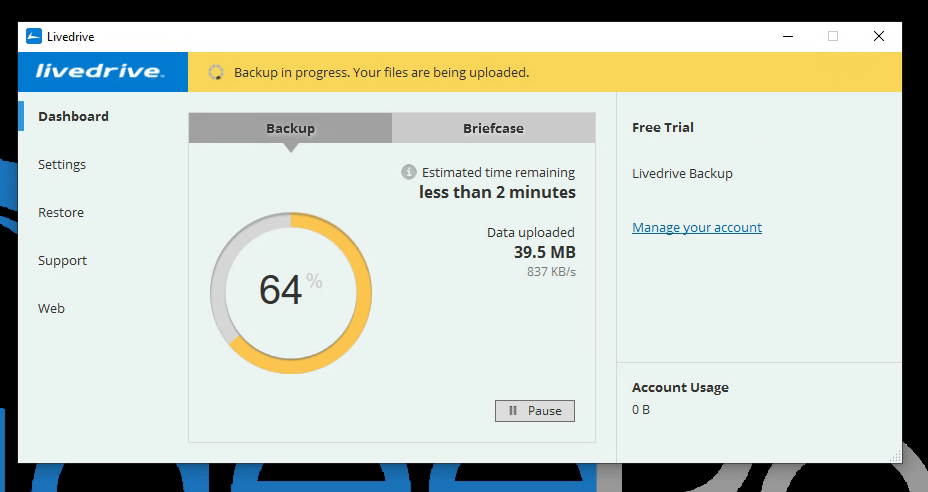Screen dimensions: 928x492
Task: Click the spinning progress icon in yellow banner
Action: tap(215, 72)
